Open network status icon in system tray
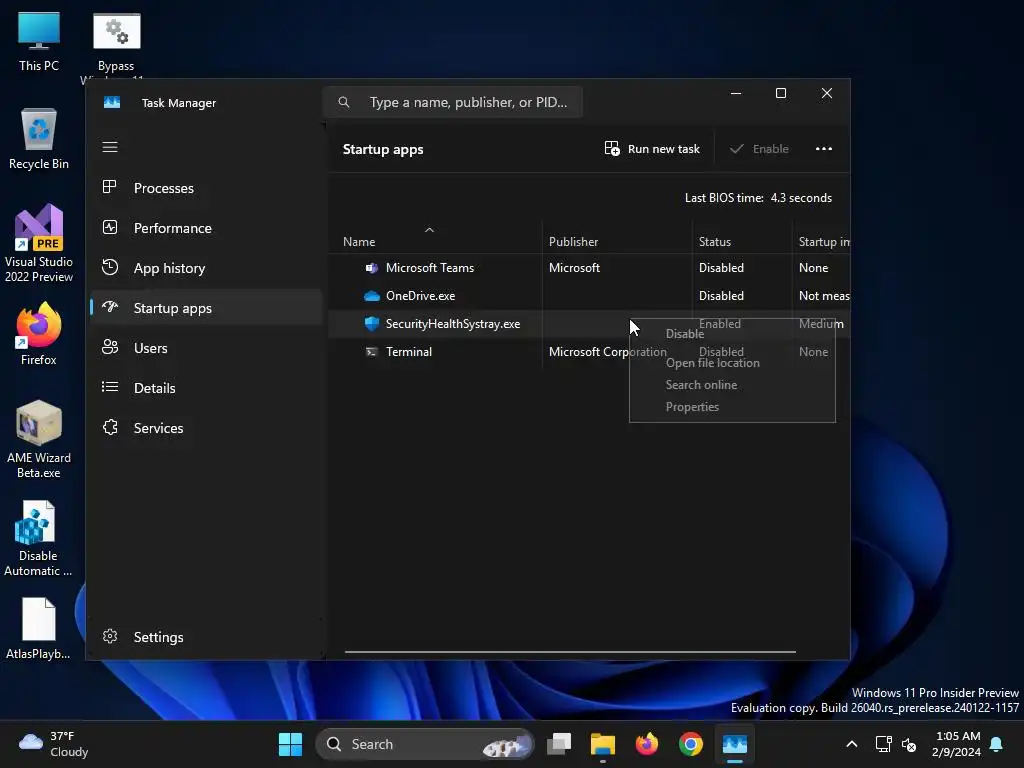Viewport: 1024px width, 768px height. tap(883, 744)
